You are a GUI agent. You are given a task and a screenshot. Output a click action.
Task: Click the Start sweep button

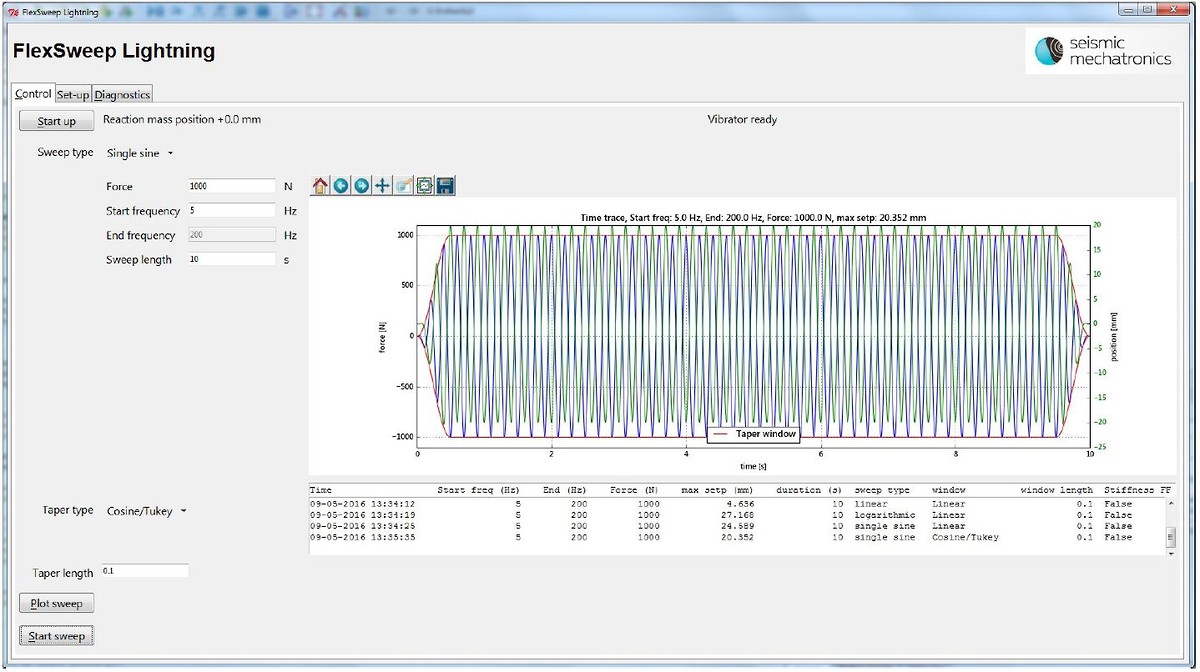coord(57,636)
